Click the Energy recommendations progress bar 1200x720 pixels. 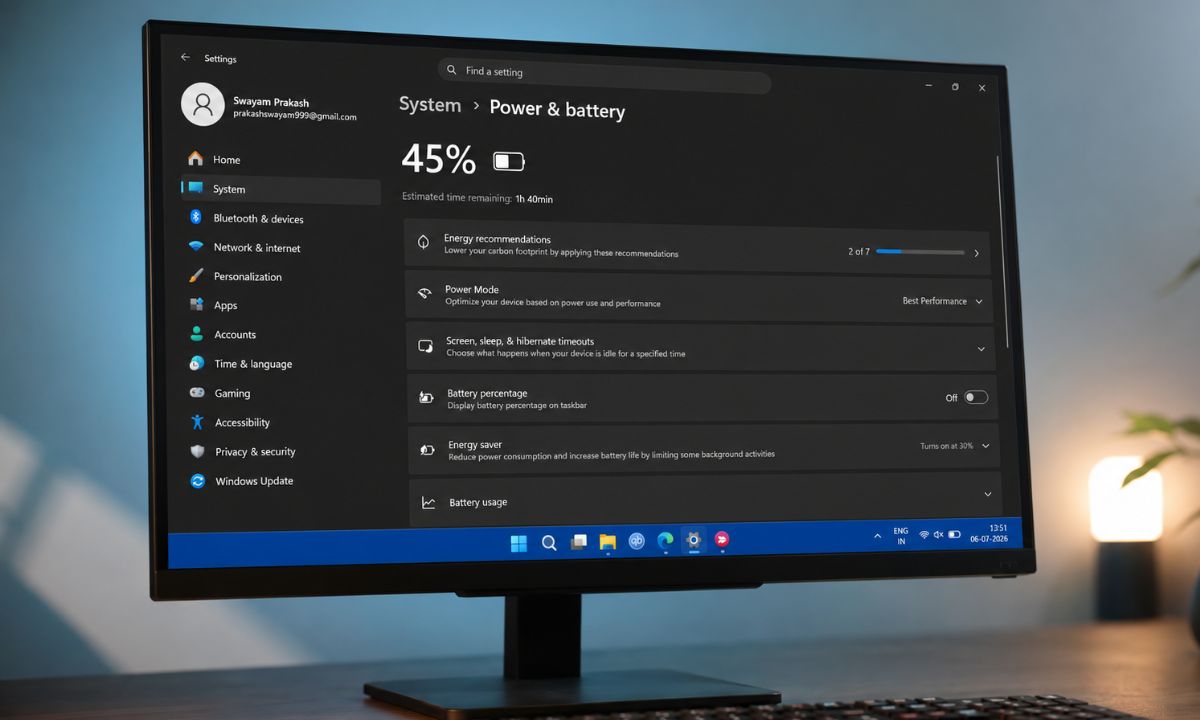[x=920, y=252]
